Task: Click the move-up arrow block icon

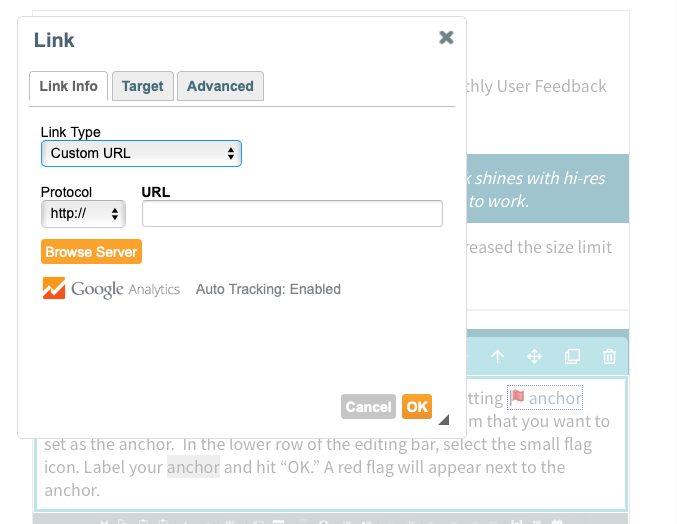Action: [497, 357]
